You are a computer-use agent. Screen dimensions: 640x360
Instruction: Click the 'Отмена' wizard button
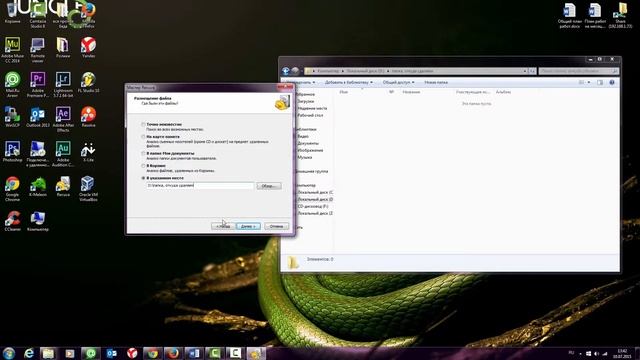click(276, 226)
